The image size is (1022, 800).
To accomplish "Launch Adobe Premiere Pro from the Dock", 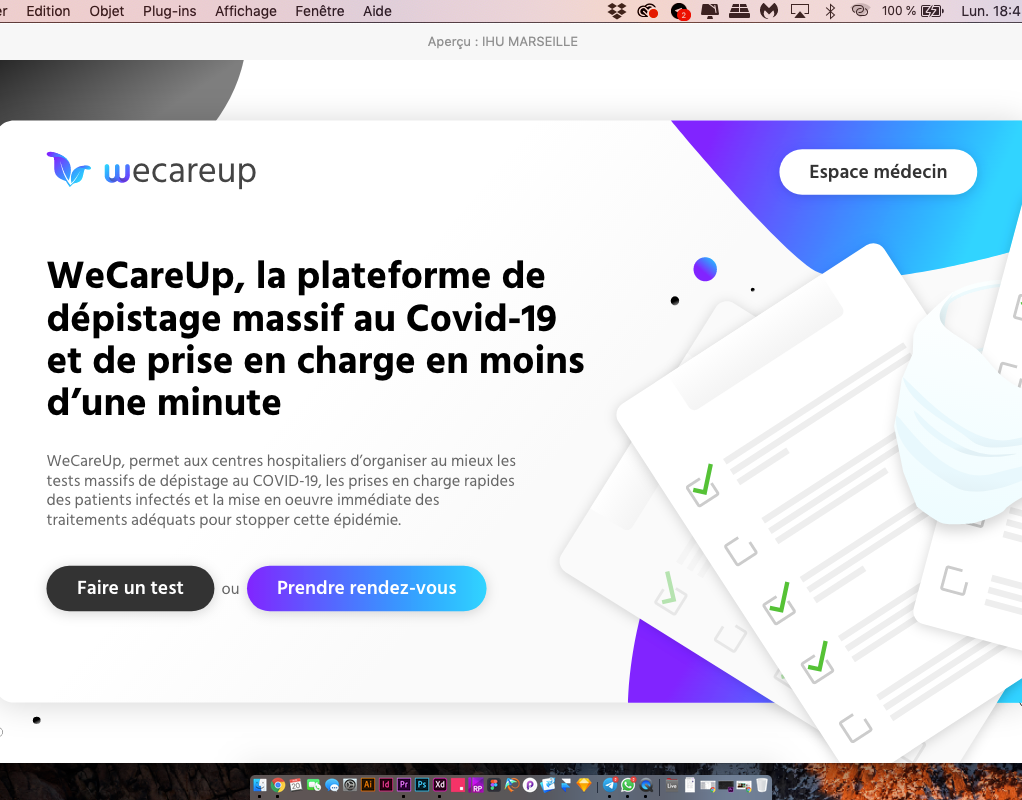I will pyautogui.click(x=403, y=785).
